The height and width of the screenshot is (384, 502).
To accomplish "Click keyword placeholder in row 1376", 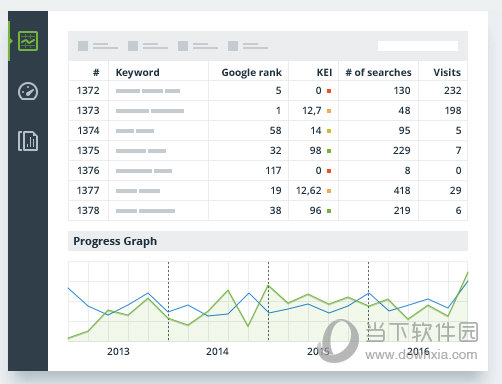I will (144, 171).
